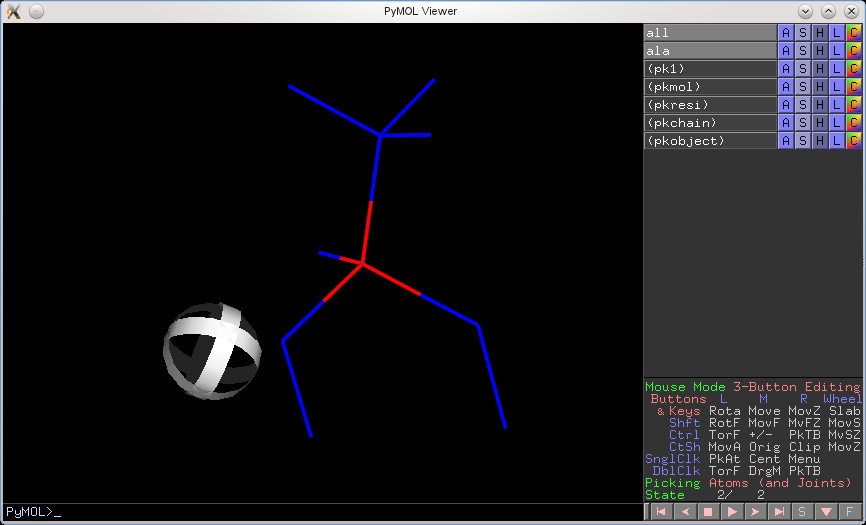Step back one frame
This screenshot has width=866, height=525.
[685, 512]
